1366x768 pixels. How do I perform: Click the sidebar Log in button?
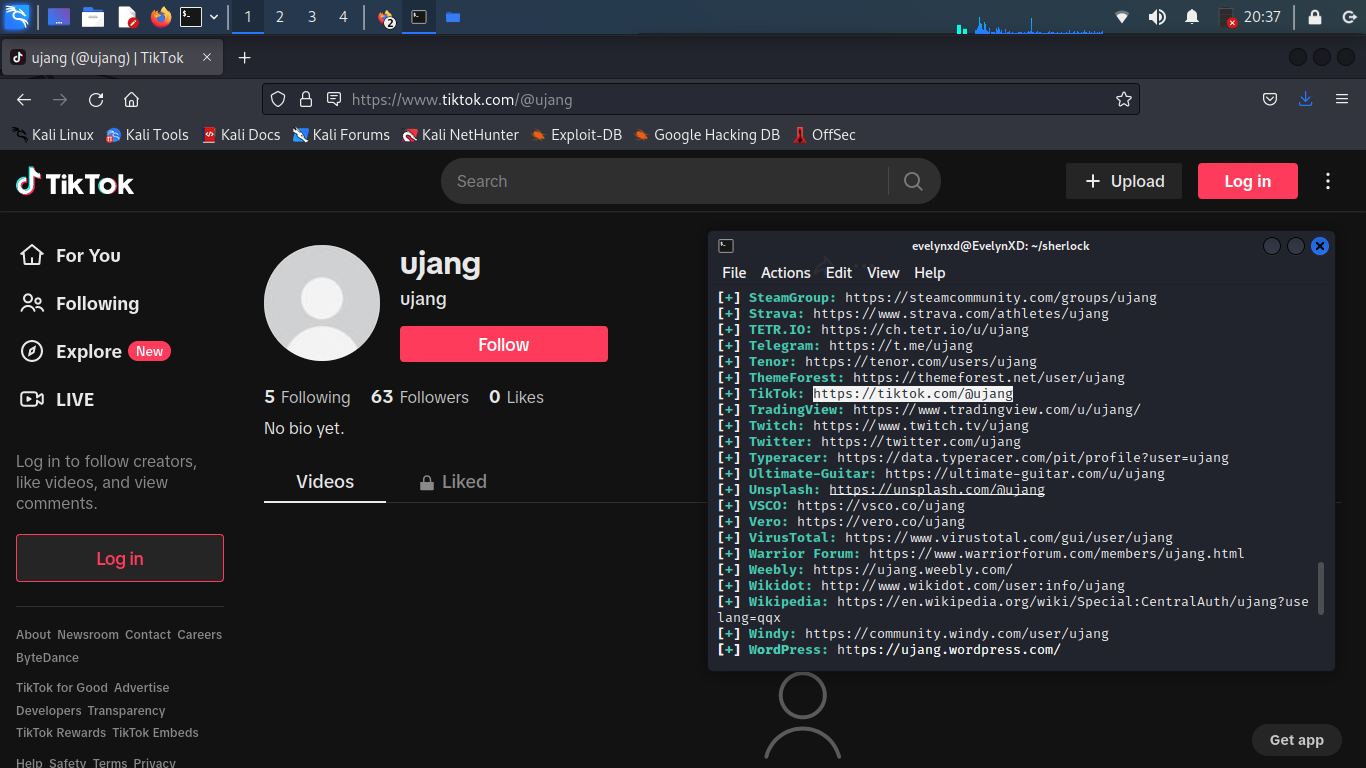[x=120, y=558]
